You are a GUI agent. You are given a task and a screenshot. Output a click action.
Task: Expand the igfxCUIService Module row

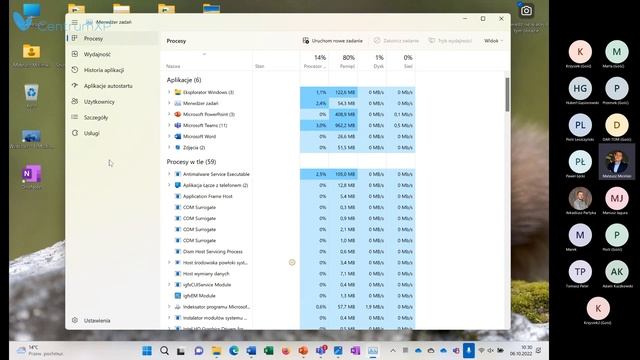pyautogui.click(x=169, y=284)
